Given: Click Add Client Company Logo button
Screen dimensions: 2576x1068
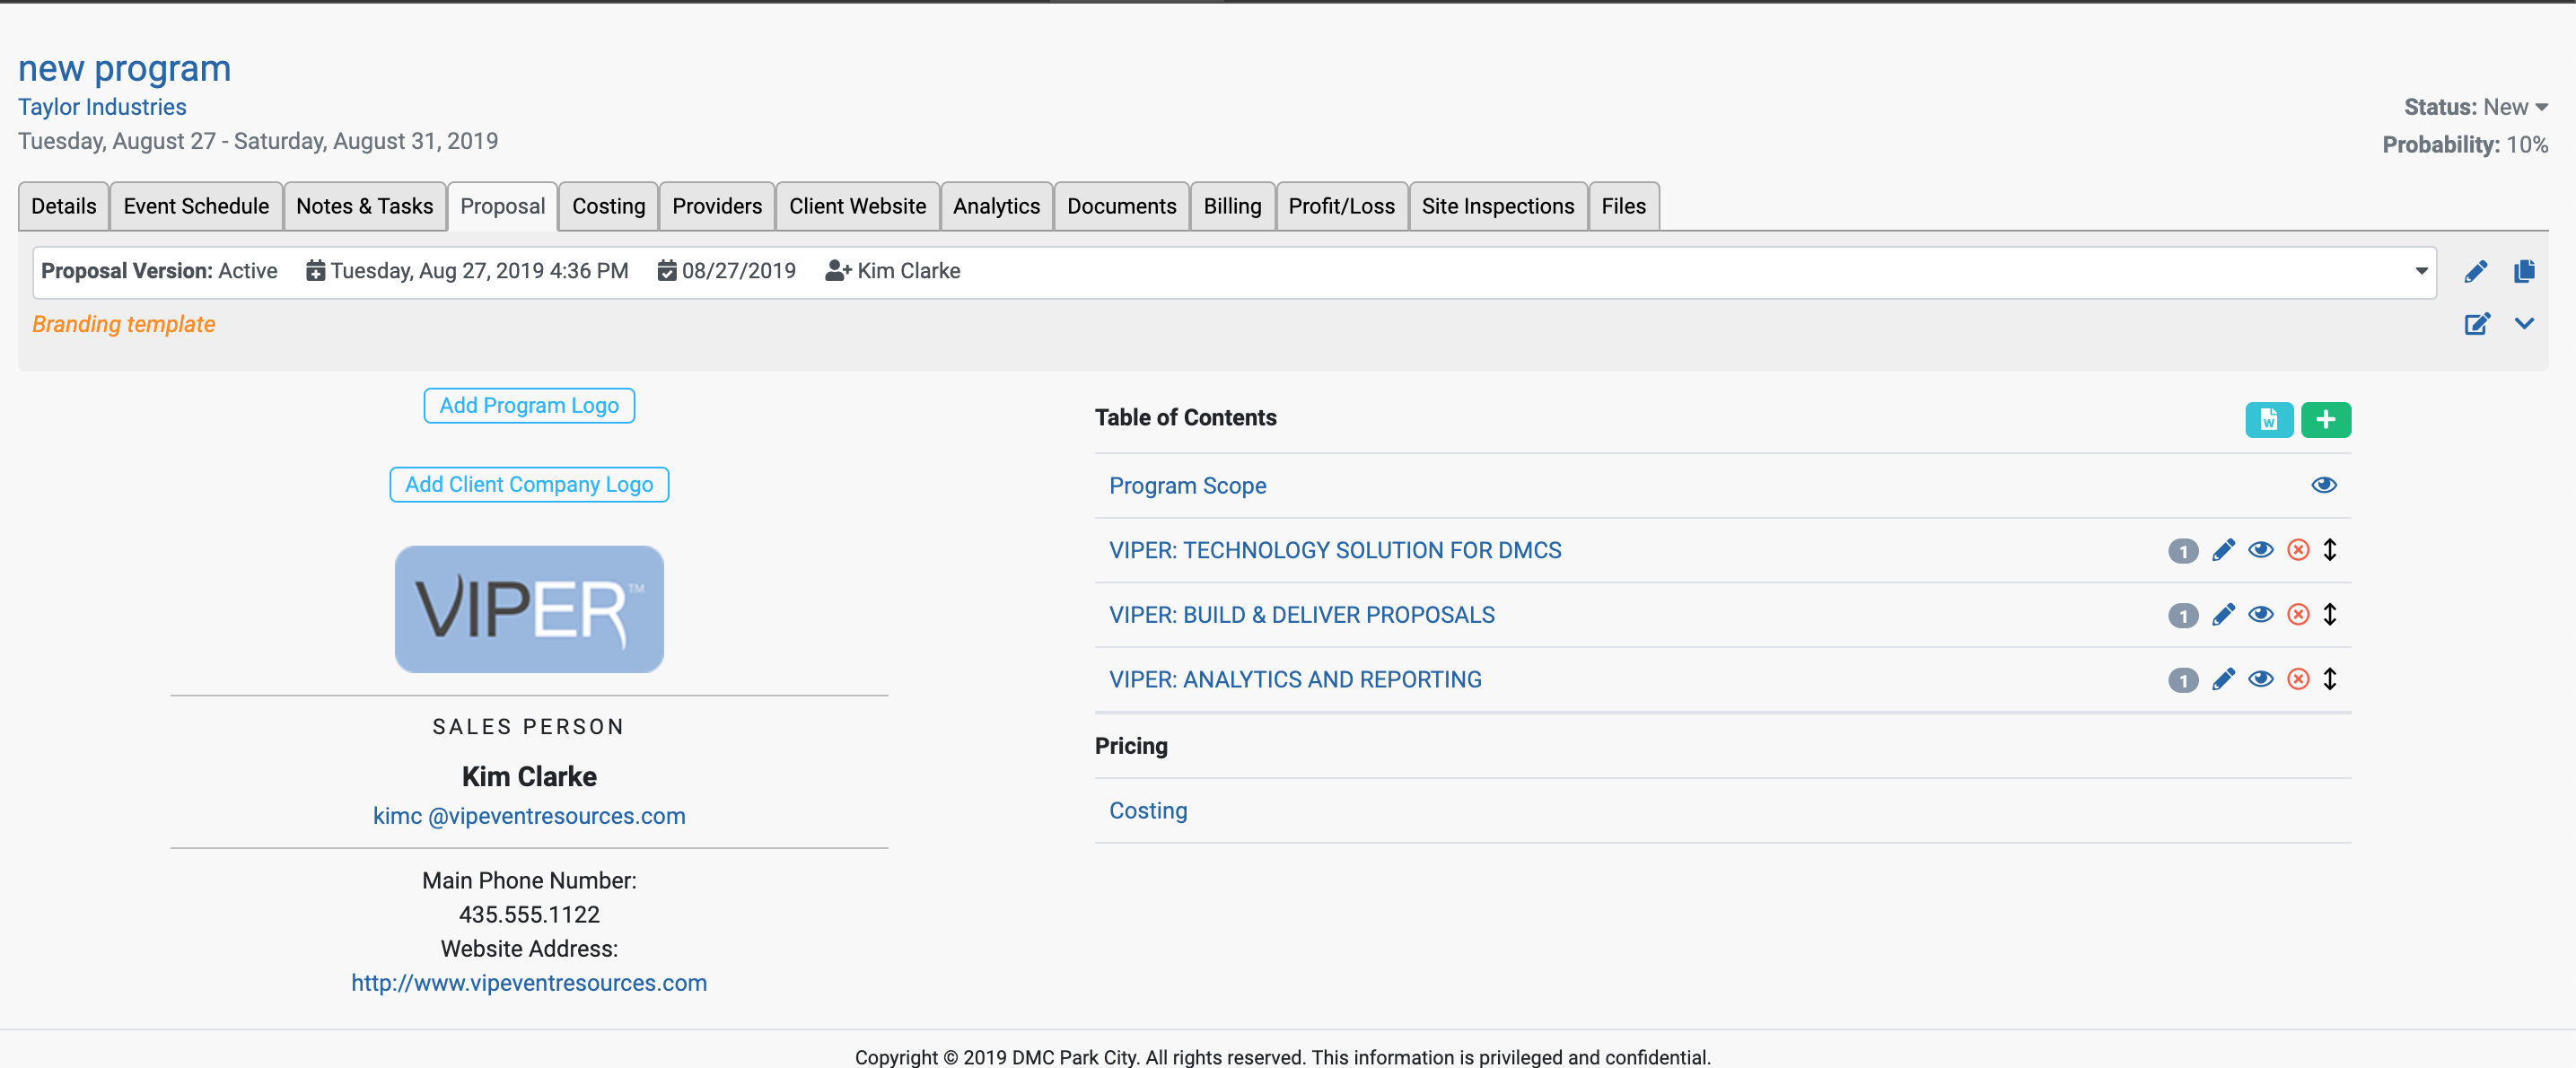Looking at the screenshot, I should coord(529,484).
